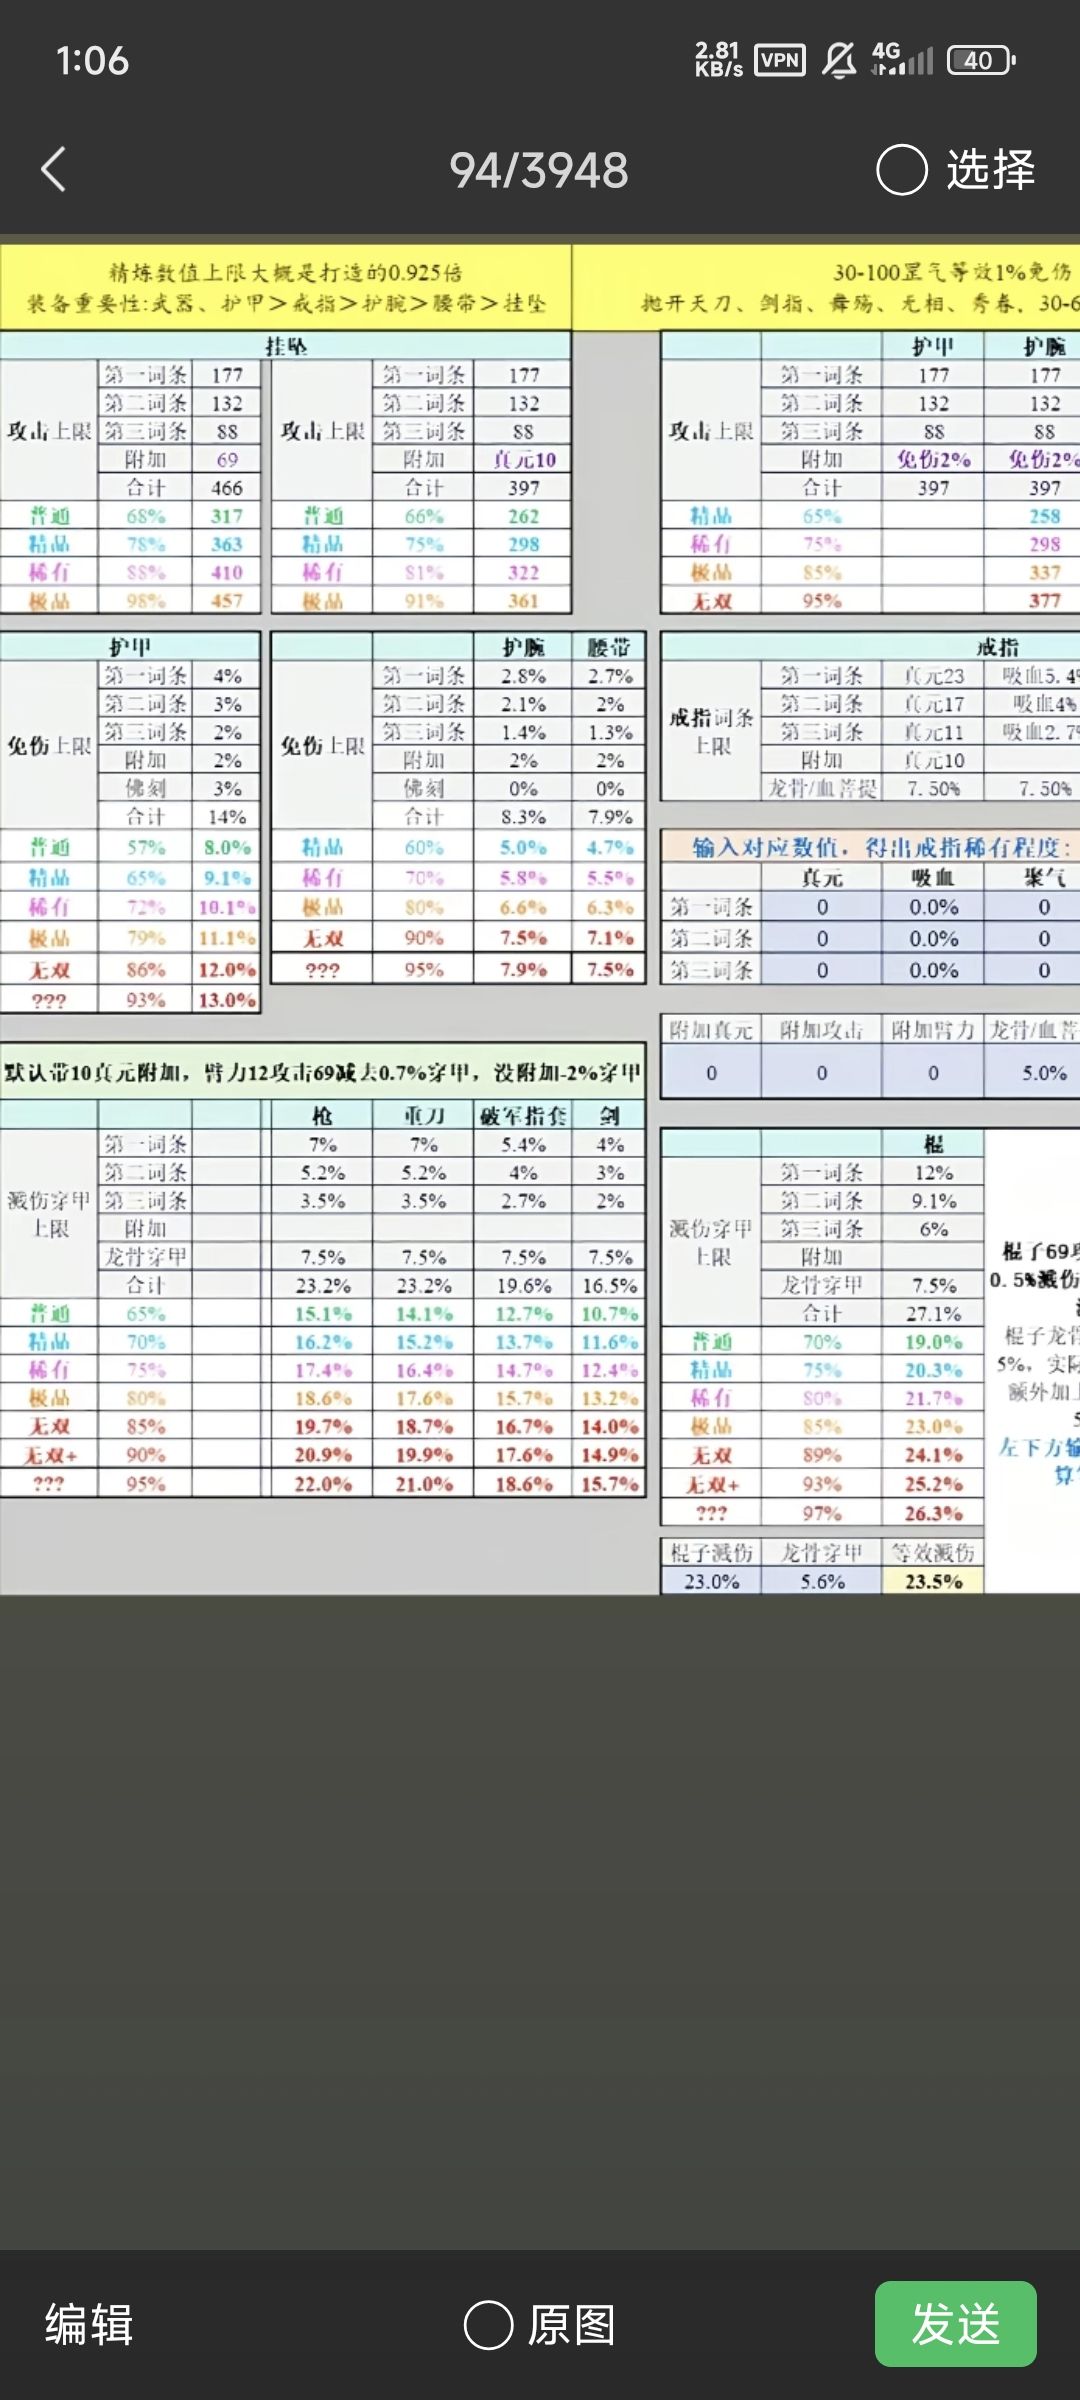Tap the 枪 weapon column header
This screenshot has height=2400, width=1080.
point(322,1115)
